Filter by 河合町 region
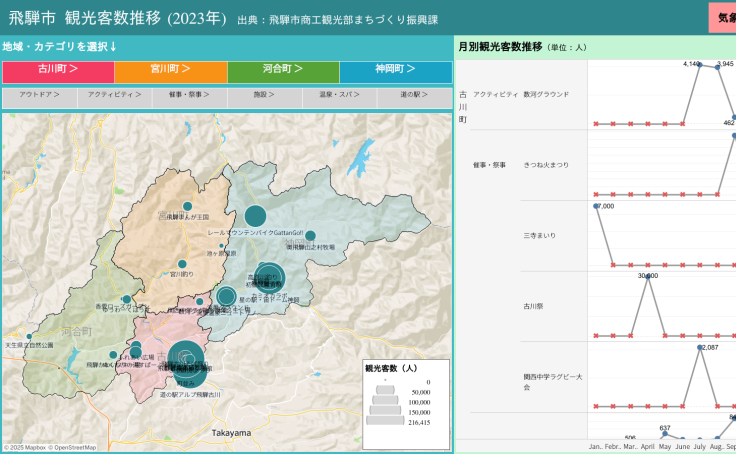736x454 pixels. tap(283, 72)
